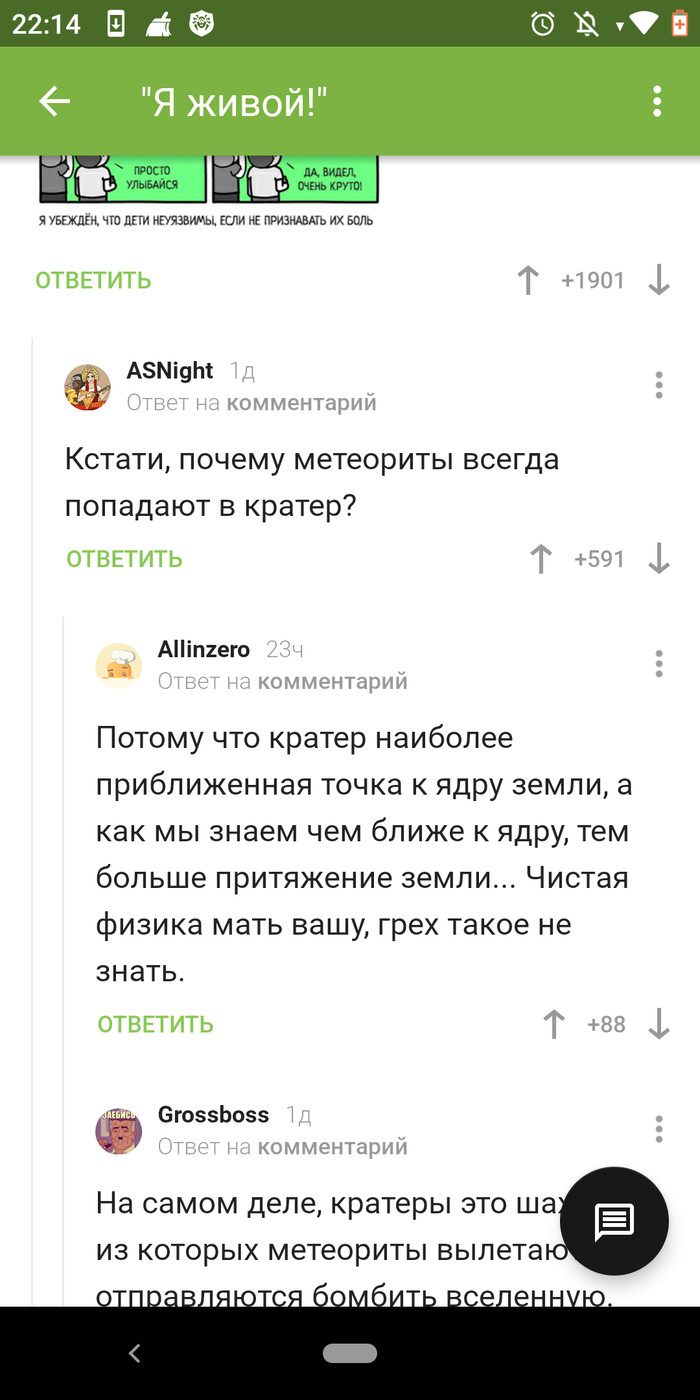700x1400 pixels.
Task: Open options menu for Allinzero's comment
Action: (x=658, y=664)
